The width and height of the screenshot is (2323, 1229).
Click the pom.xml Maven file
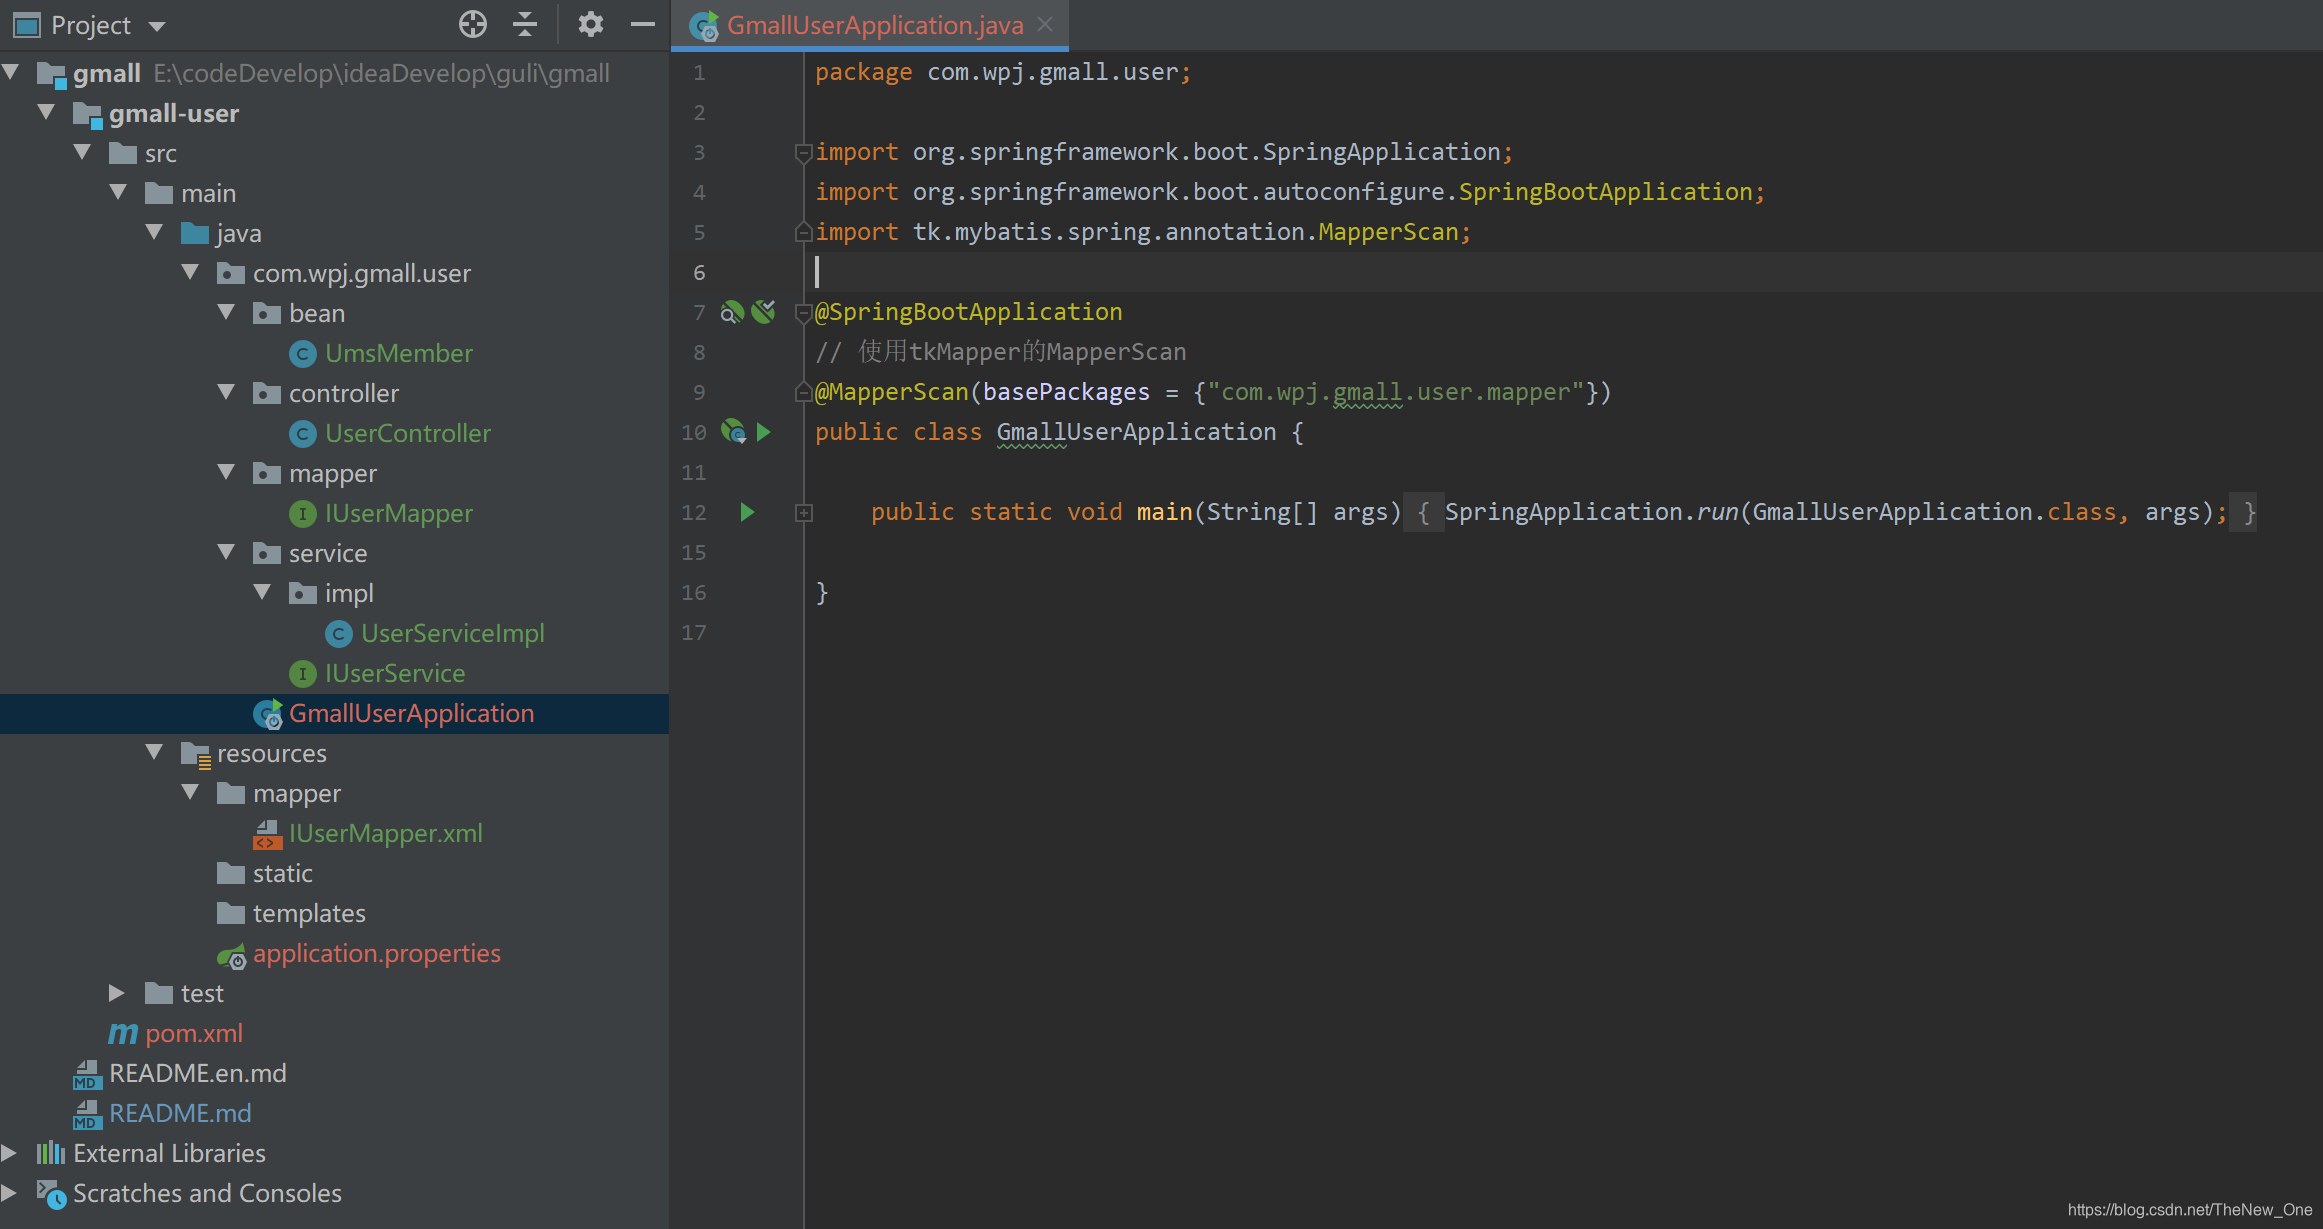pos(194,1033)
